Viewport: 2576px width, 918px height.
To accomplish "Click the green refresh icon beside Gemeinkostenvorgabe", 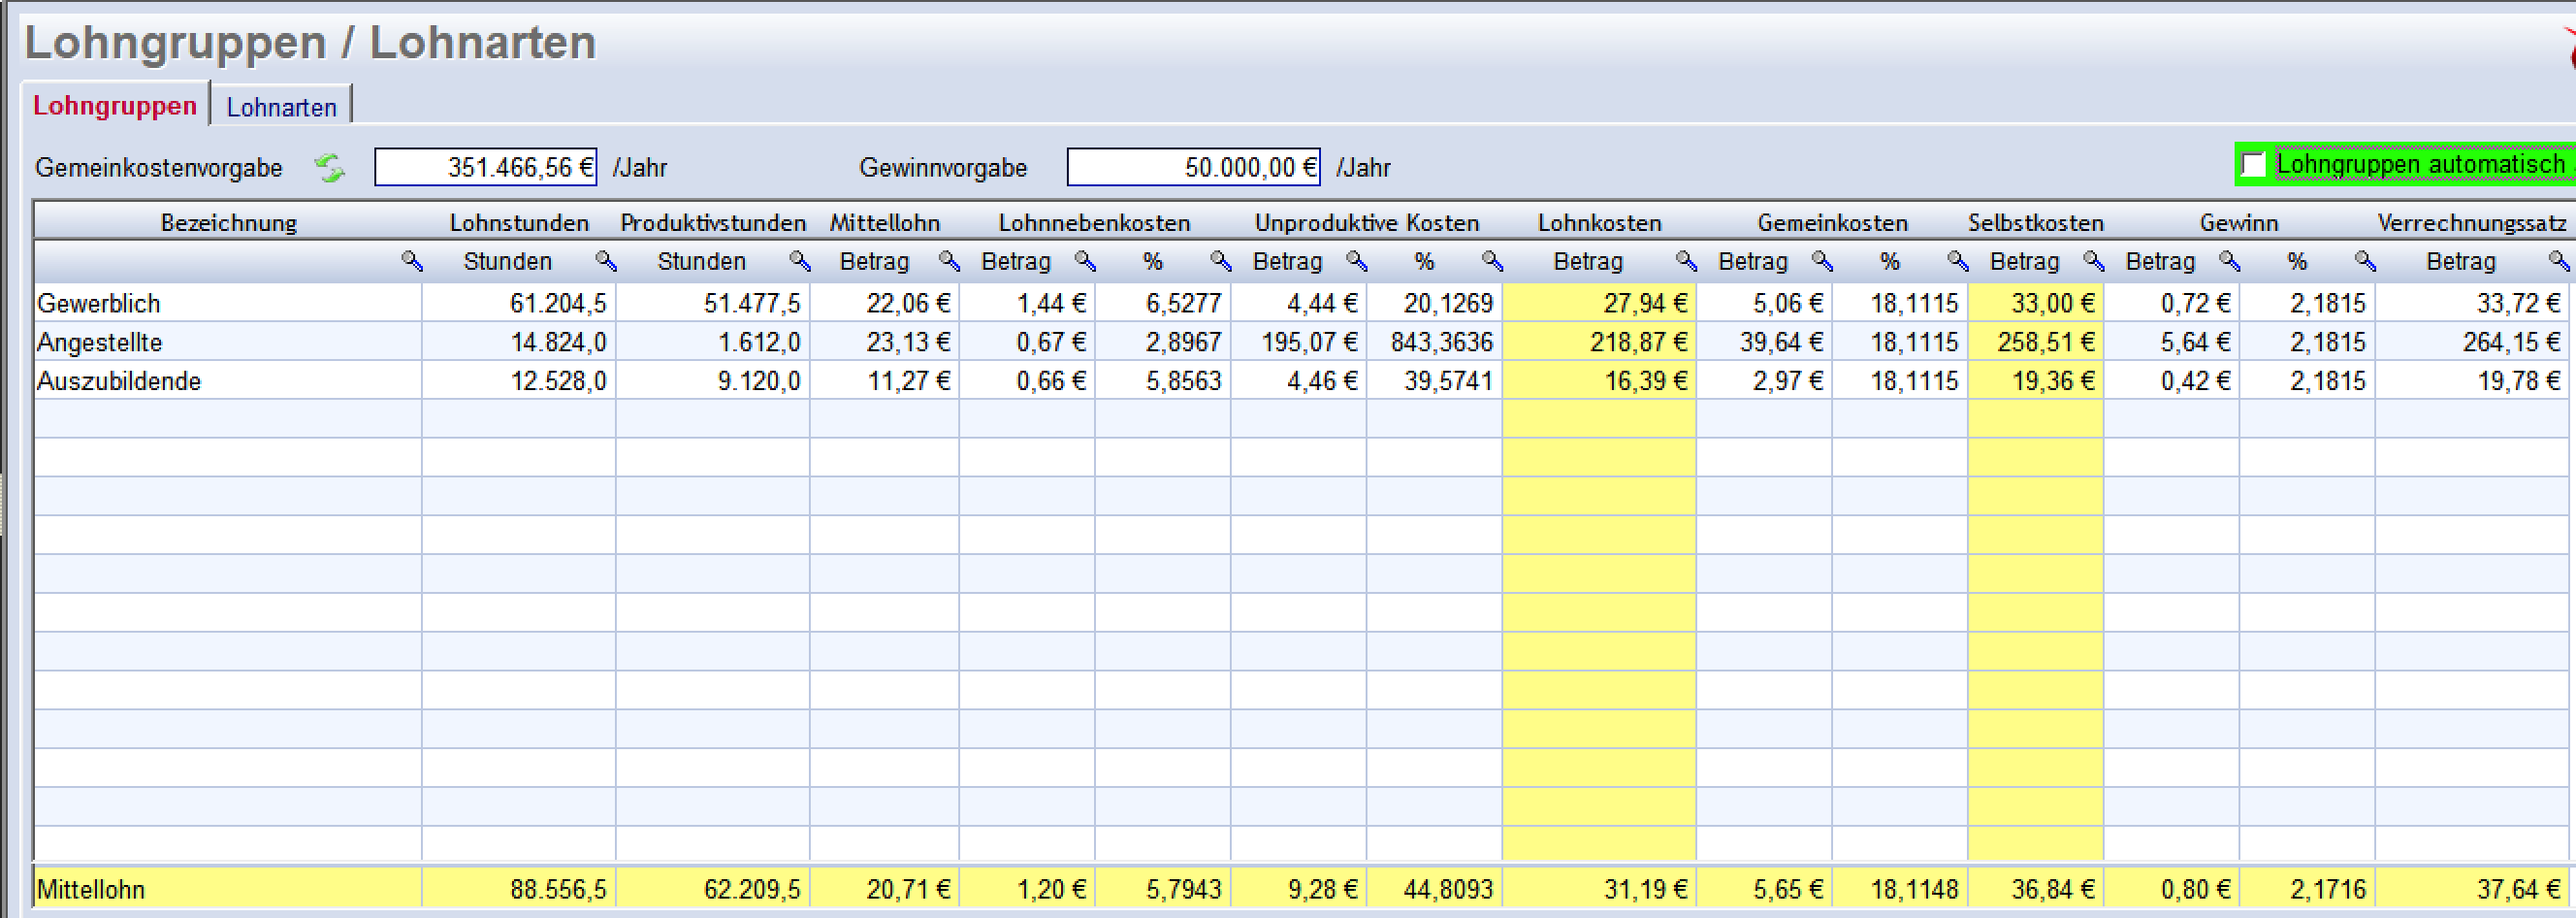I will (x=329, y=168).
